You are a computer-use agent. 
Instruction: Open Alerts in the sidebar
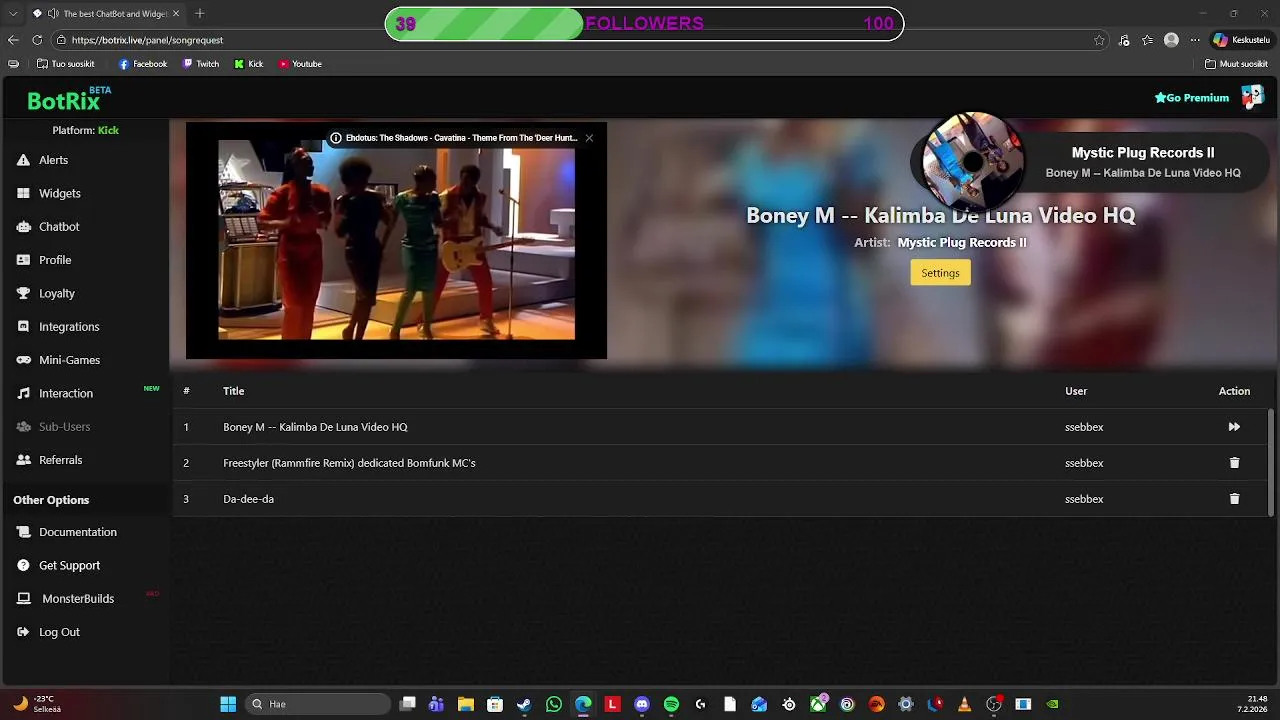pos(42,160)
